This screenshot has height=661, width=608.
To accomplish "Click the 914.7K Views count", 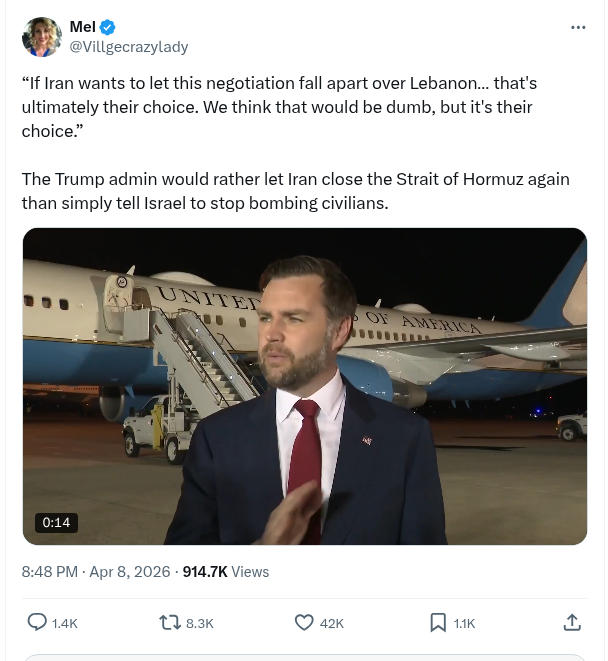I will (226, 572).
